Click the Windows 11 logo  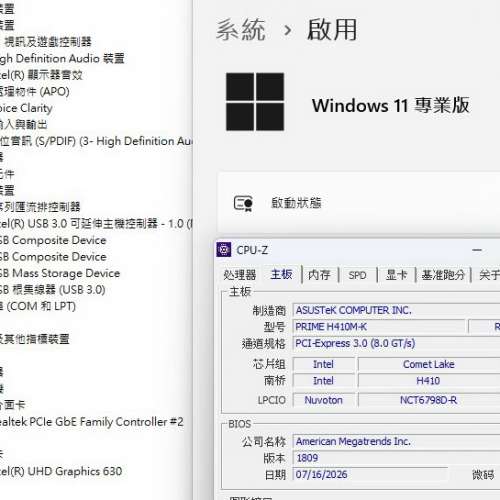255,102
